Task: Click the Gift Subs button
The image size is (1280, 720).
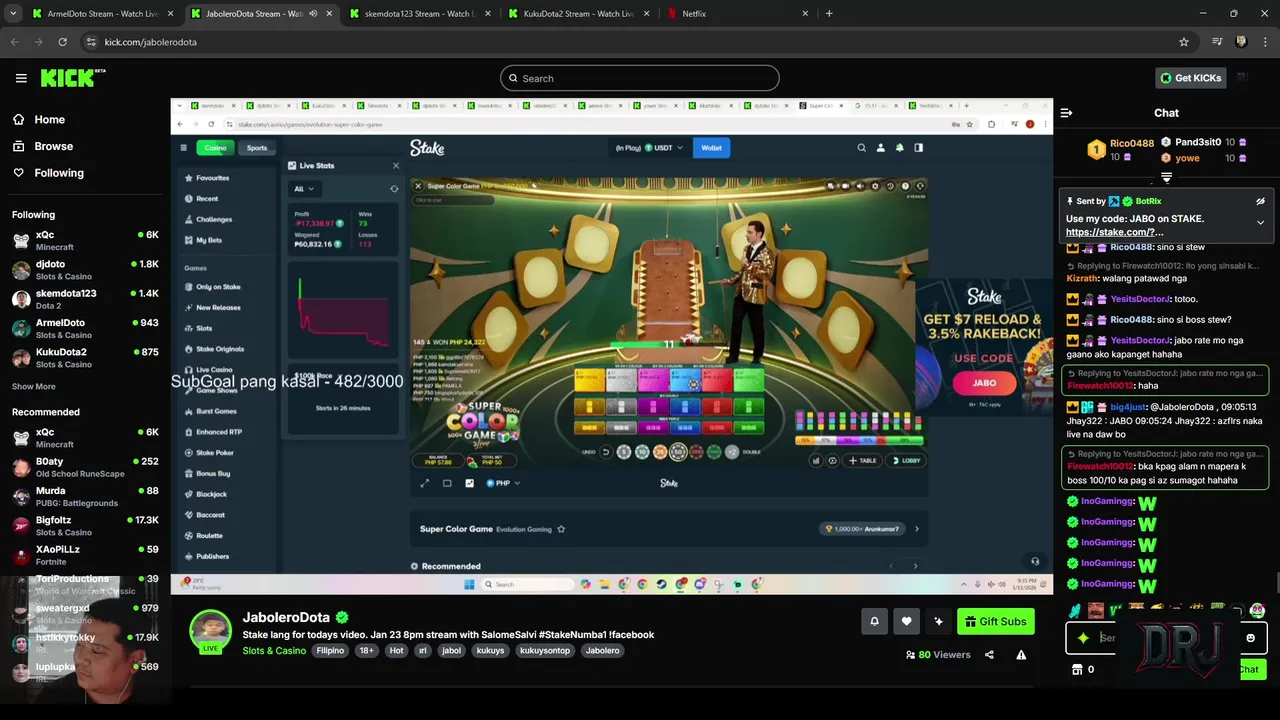Action: coord(995,621)
